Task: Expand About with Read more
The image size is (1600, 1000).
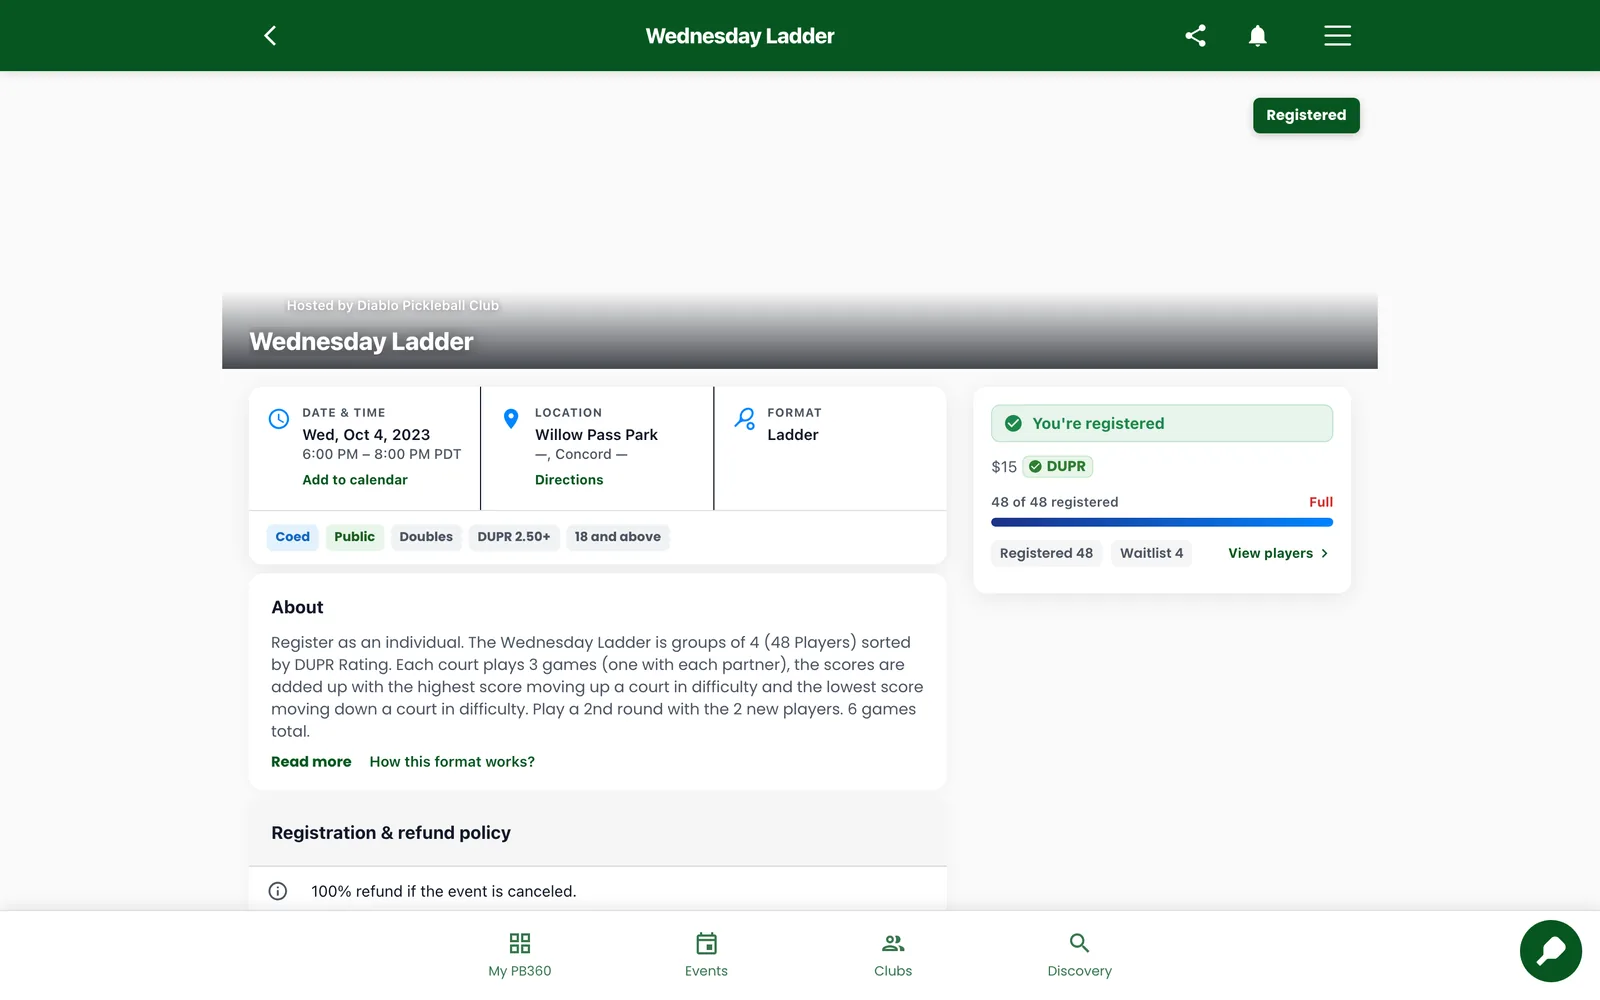Action: point(311,762)
